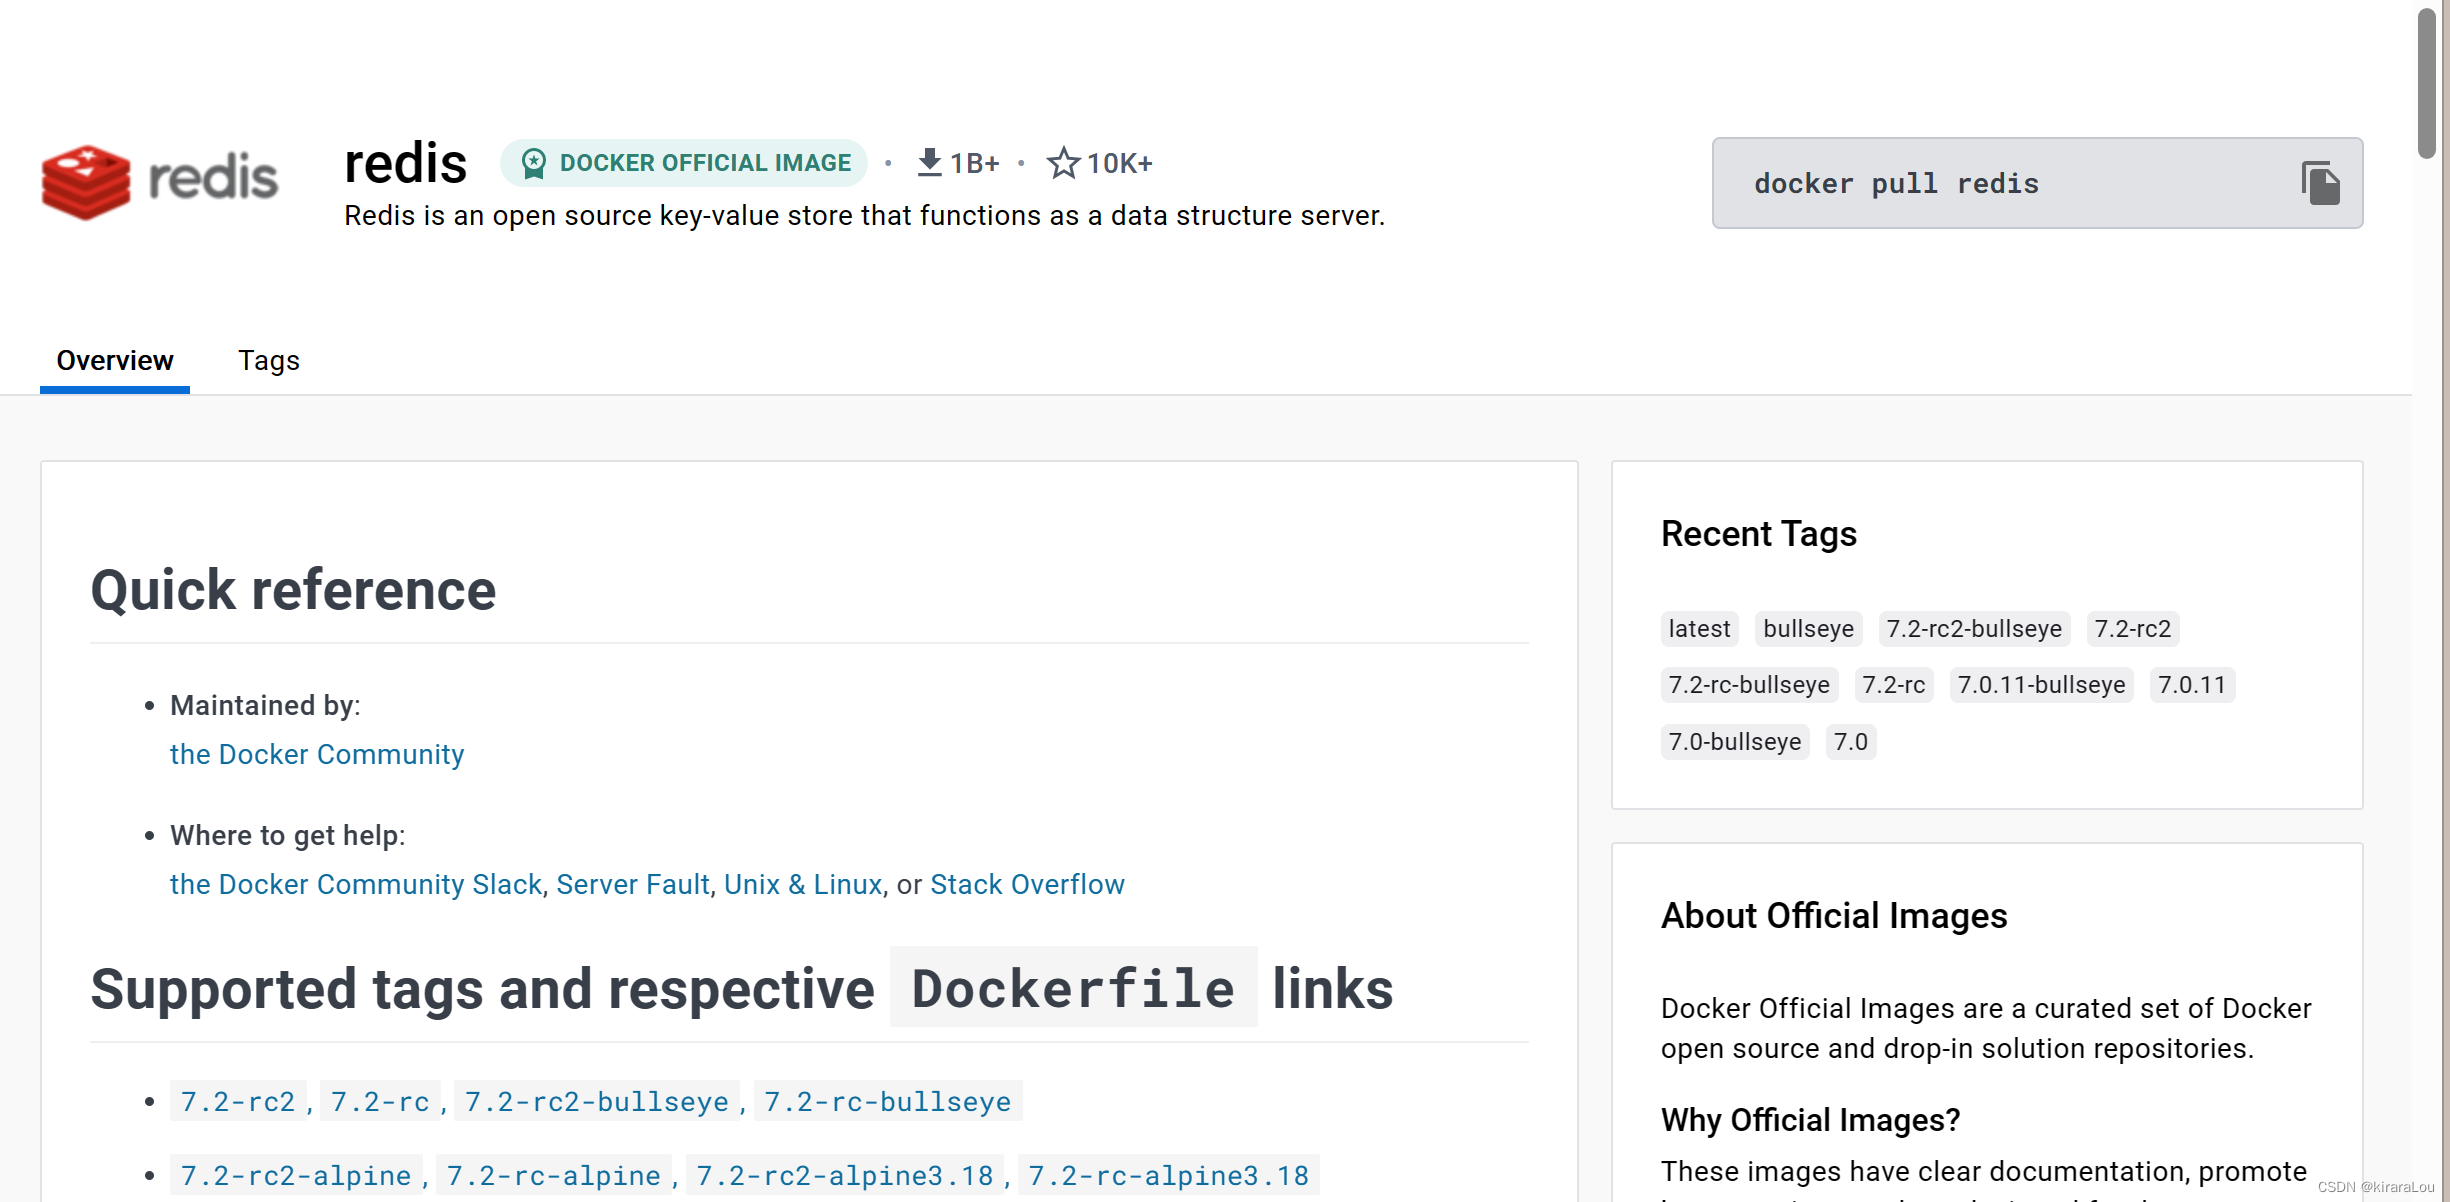Click the About Official Images heading
2450x1202 pixels.
[1834, 916]
